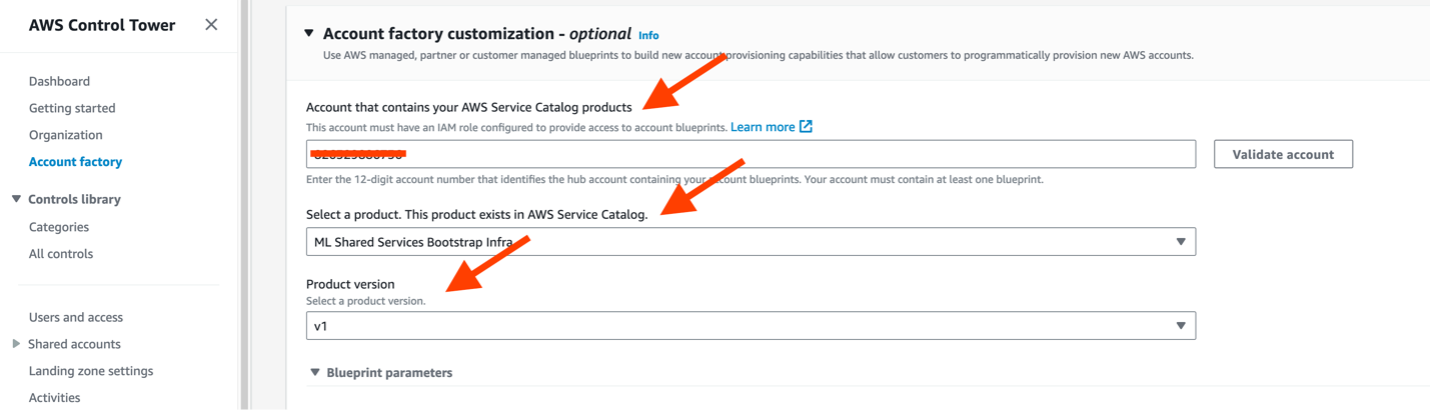
Task: Close the AWS Control Tower side panel
Action: (x=211, y=25)
